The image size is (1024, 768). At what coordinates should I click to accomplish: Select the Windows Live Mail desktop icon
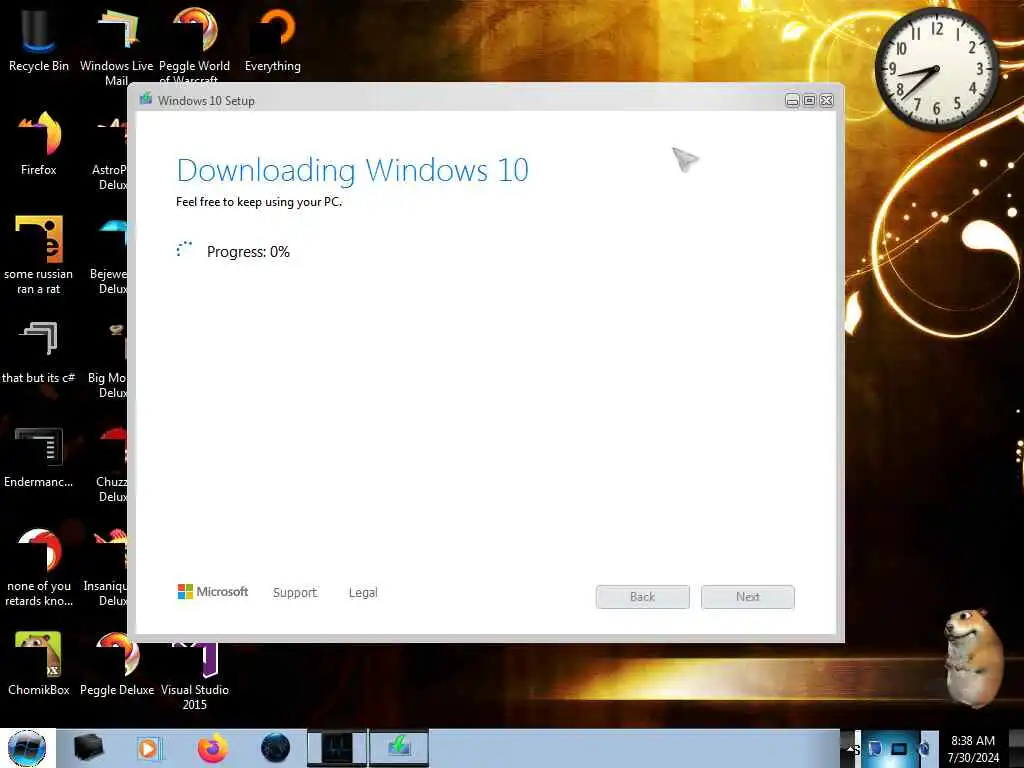(x=116, y=46)
